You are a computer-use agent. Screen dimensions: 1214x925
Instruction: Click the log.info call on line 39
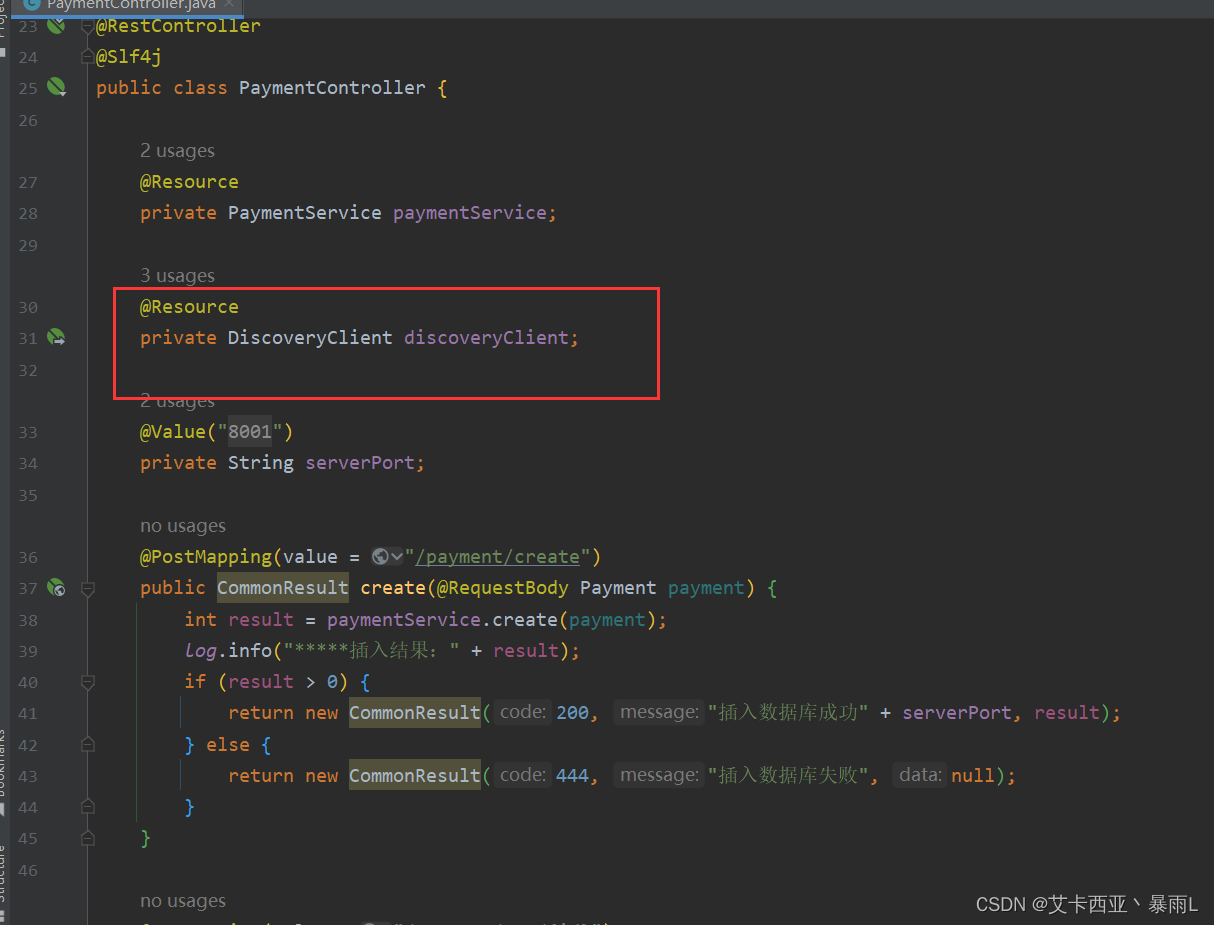coord(228,651)
